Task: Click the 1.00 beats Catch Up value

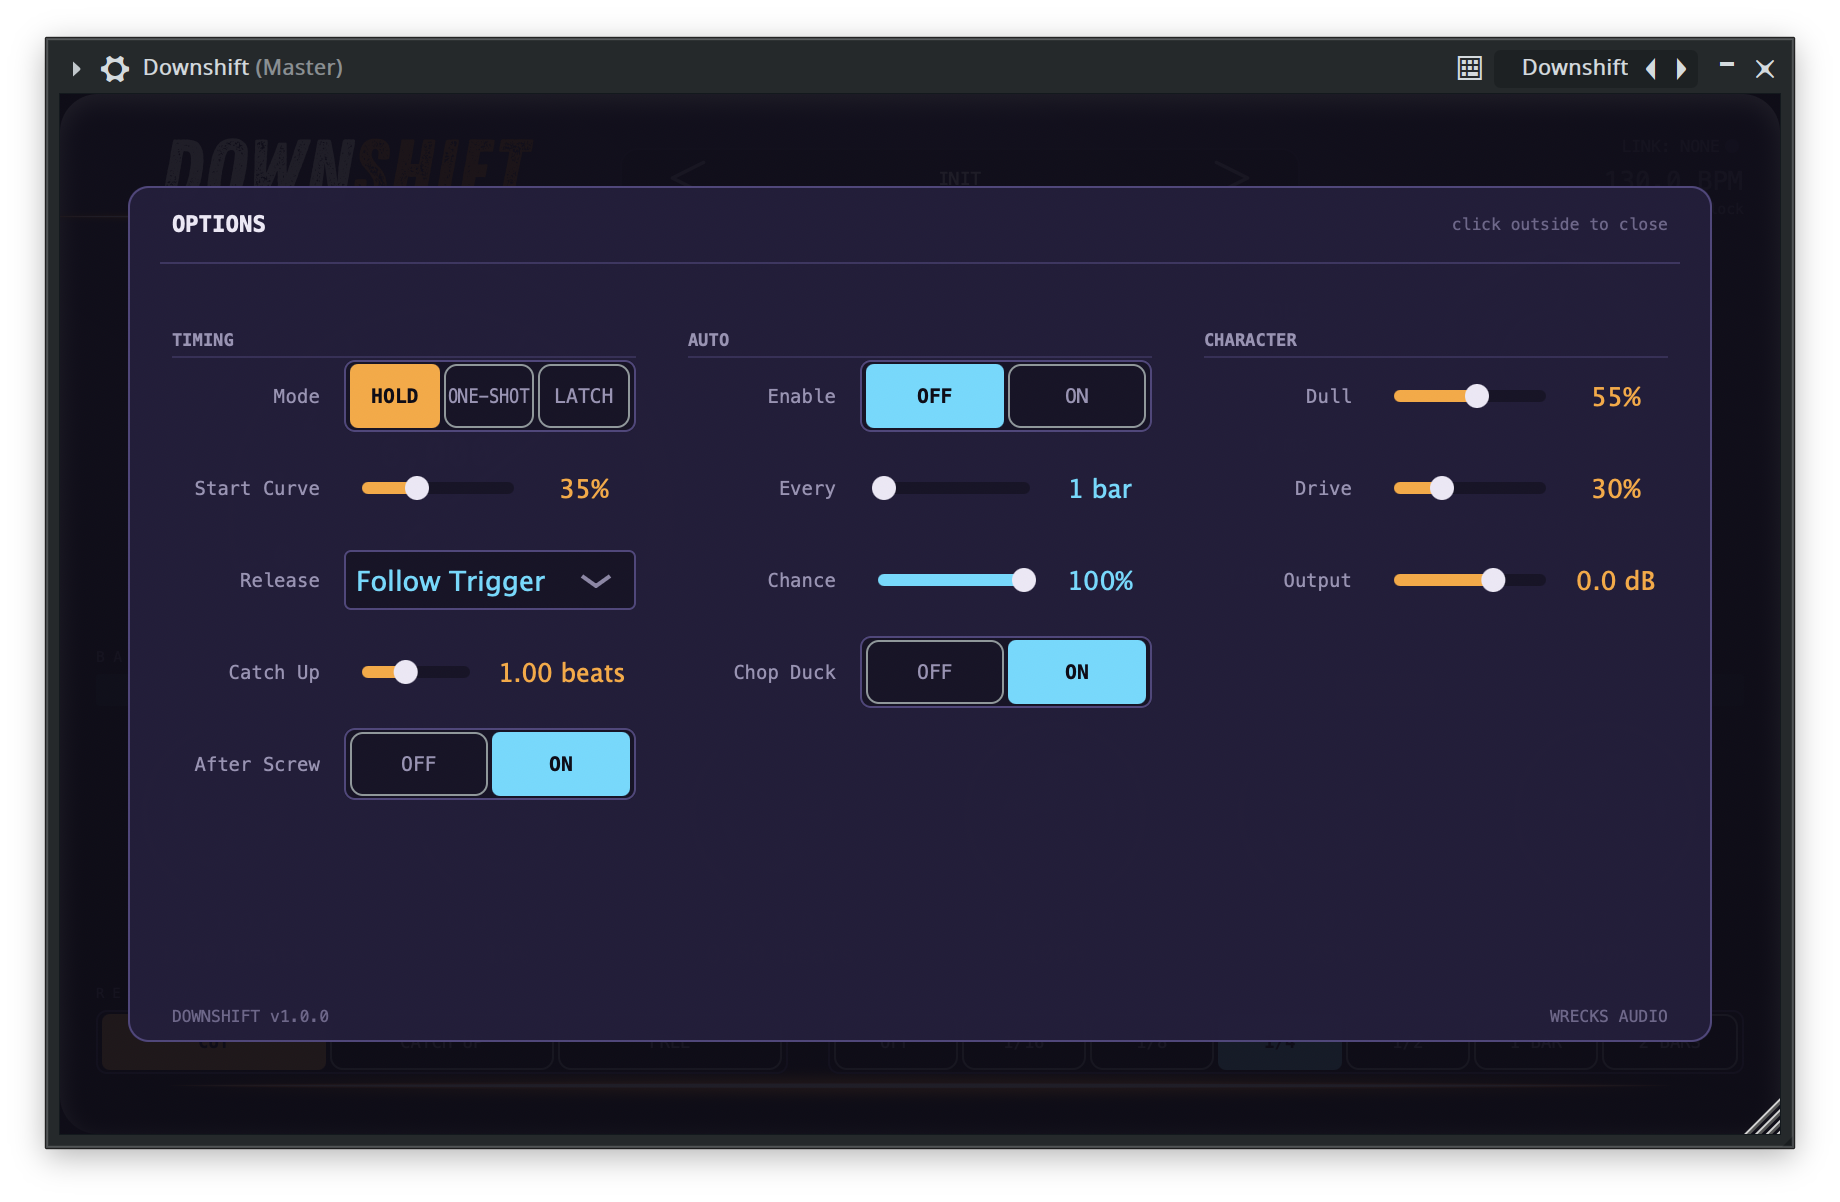Action: click(x=562, y=673)
